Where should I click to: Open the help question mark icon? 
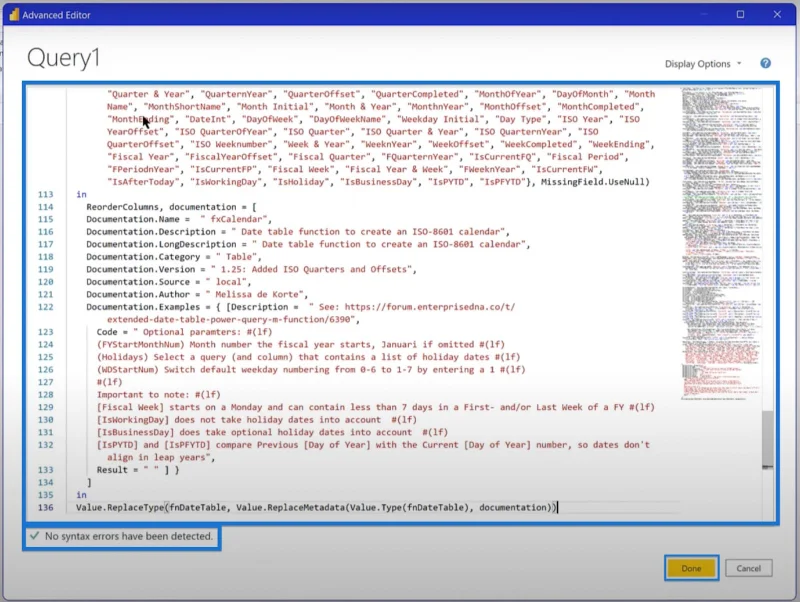pyautogui.click(x=765, y=63)
